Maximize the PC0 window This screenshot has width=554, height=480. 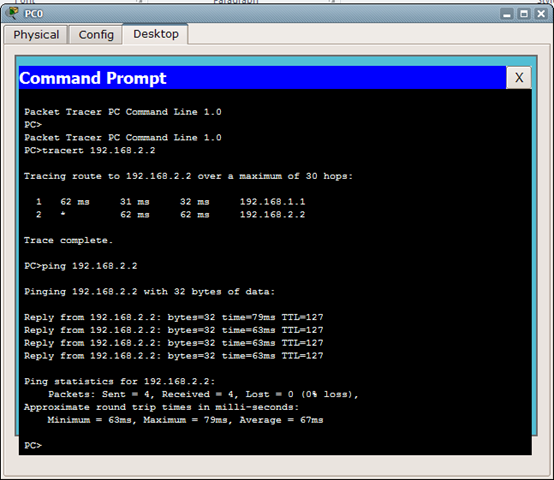coord(524,14)
